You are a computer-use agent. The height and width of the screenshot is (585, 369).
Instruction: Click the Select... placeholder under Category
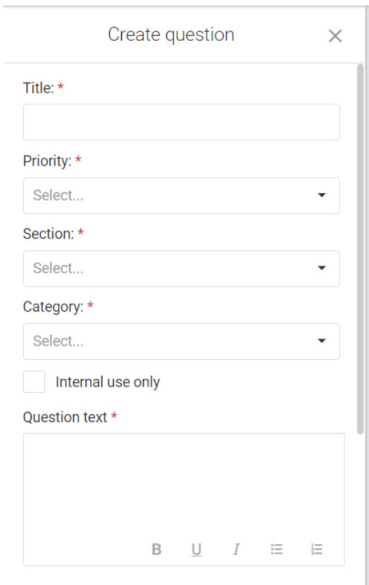click(x=58, y=341)
